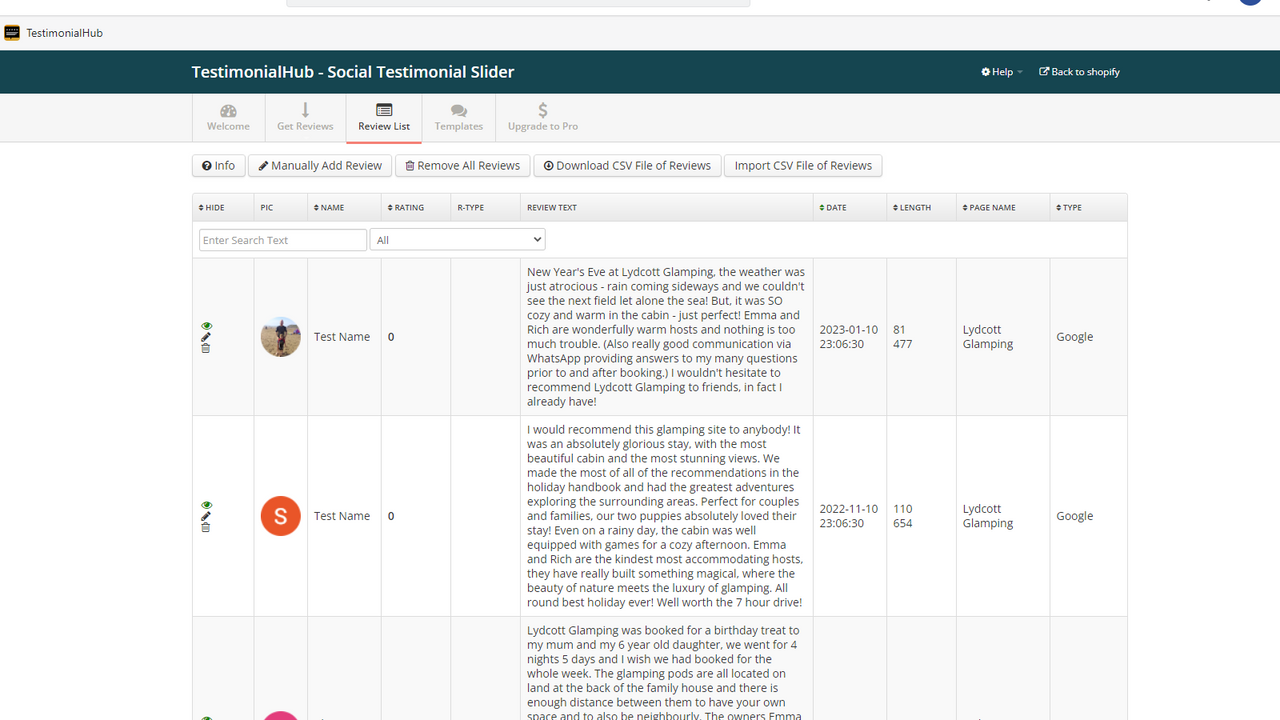The height and width of the screenshot is (720, 1280).
Task: Click the Manually Add Review button
Action: pyautogui.click(x=320, y=166)
